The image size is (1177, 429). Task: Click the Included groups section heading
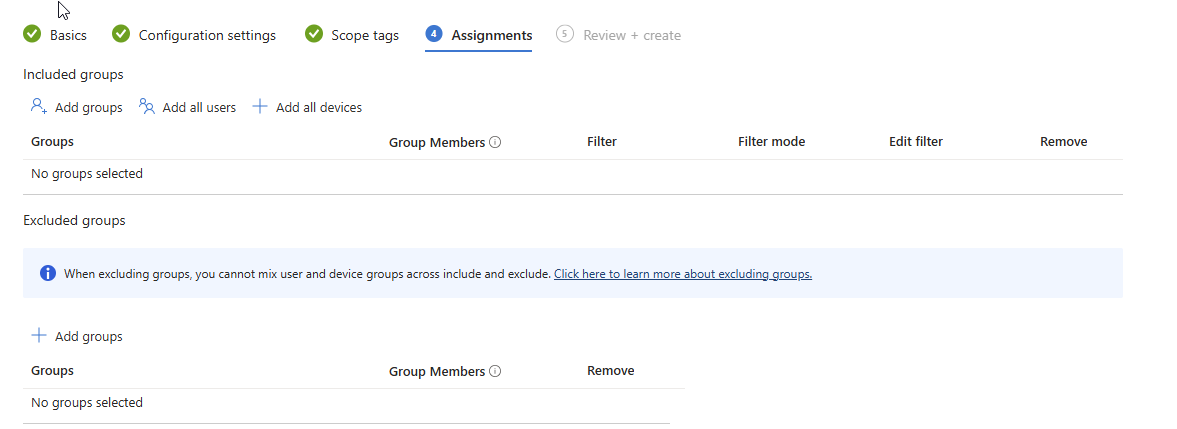pyautogui.click(x=74, y=74)
